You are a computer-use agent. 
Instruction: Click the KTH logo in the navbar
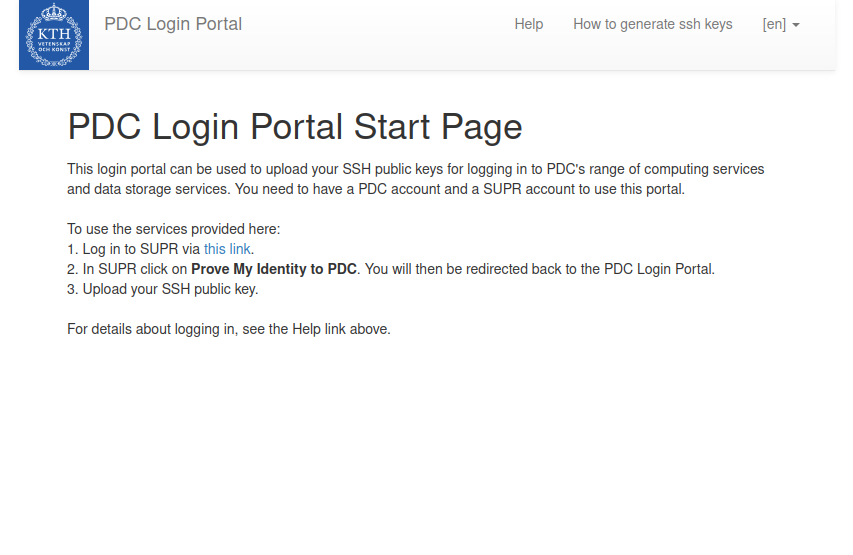tap(54, 35)
